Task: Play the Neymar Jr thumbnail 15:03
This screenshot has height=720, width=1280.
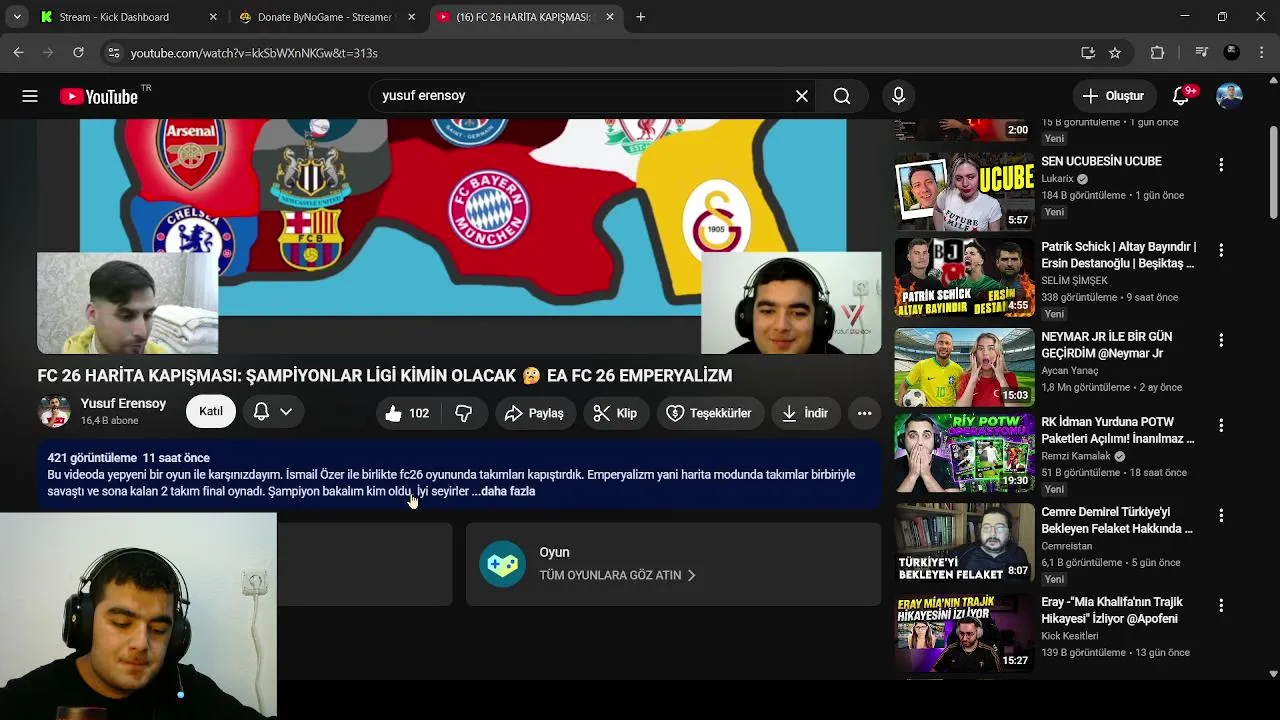Action: [x=964, y=367]
